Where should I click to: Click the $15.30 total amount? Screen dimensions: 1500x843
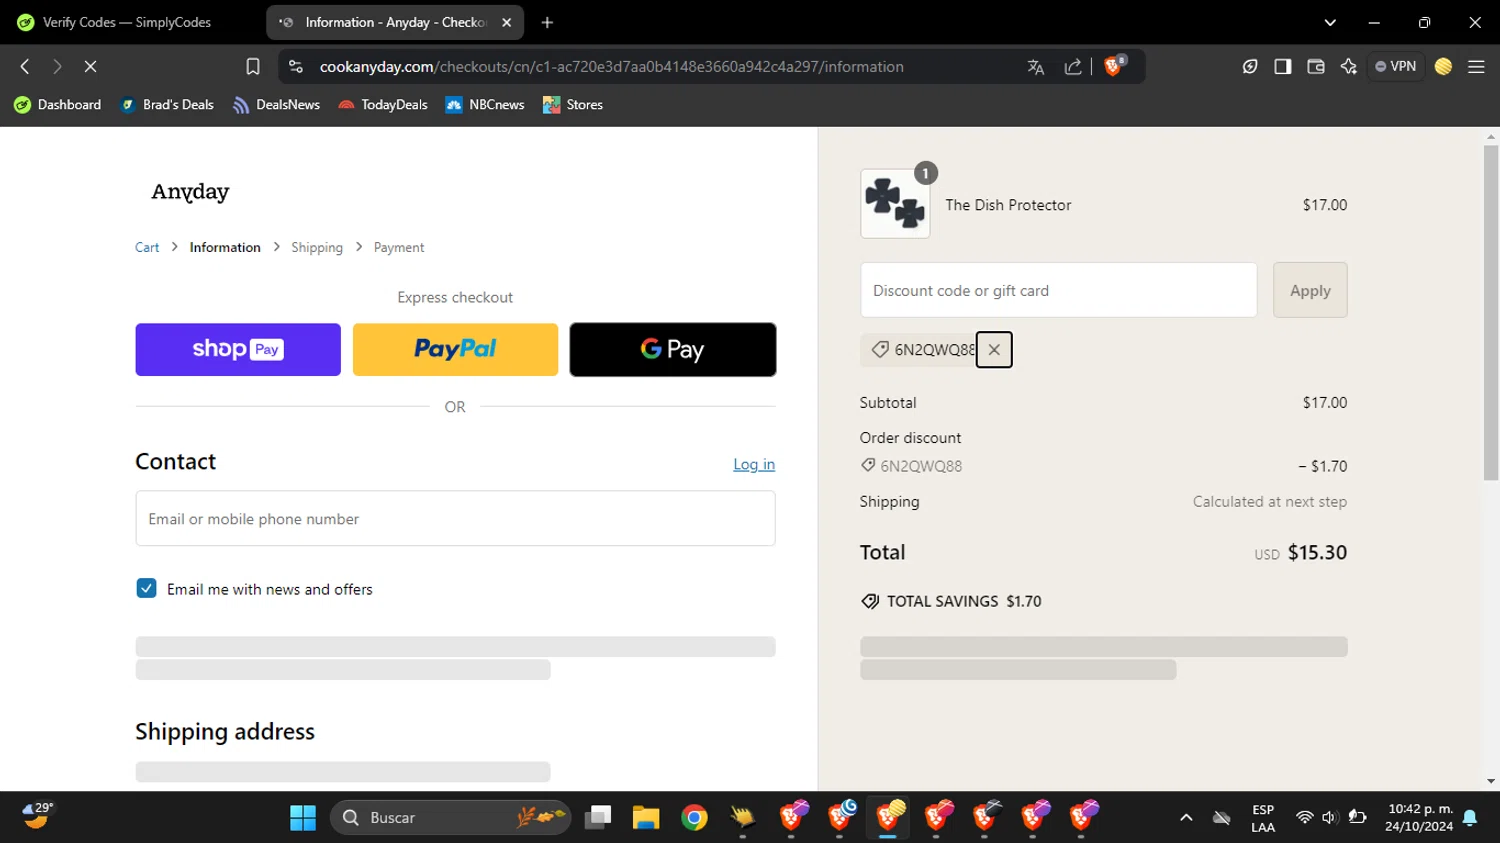(x=1317, y=552)
